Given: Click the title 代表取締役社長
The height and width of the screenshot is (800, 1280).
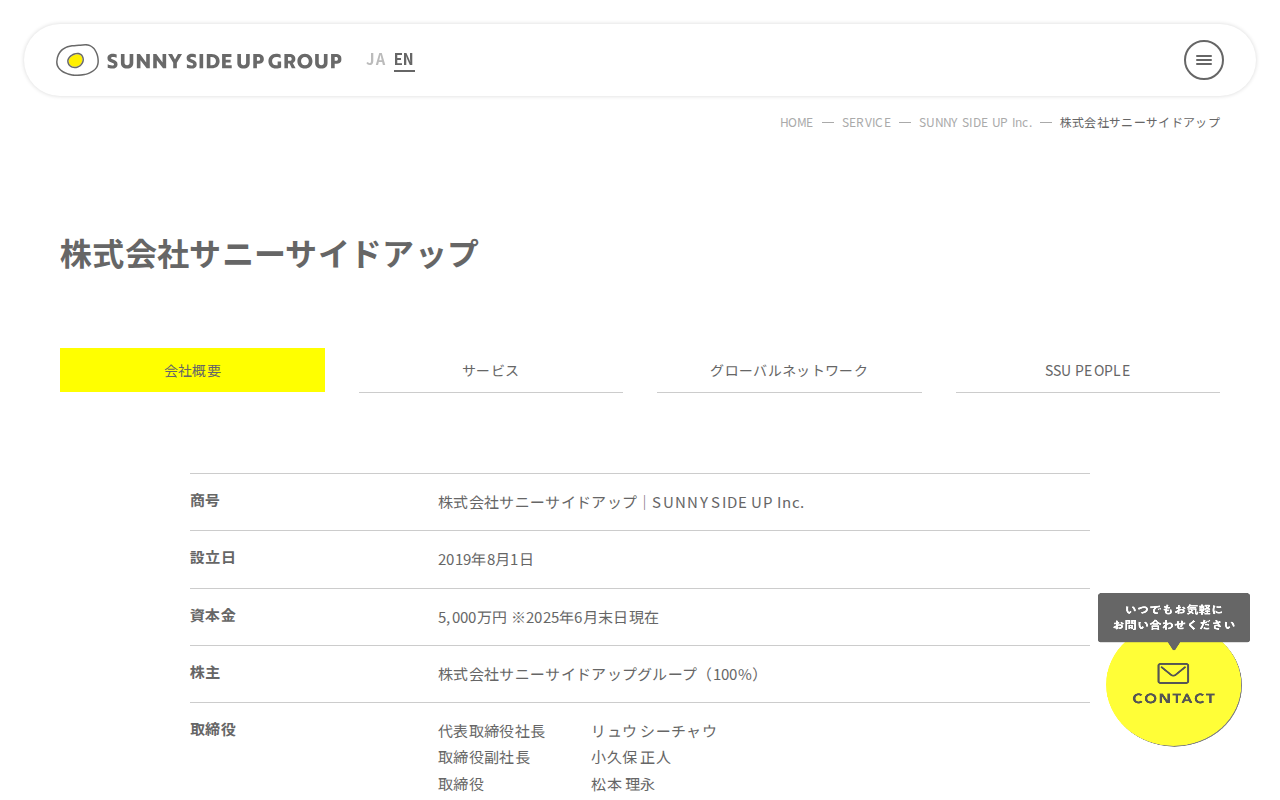Looking at the screenshot, I should pyautogui.click(x=492, y=731).
